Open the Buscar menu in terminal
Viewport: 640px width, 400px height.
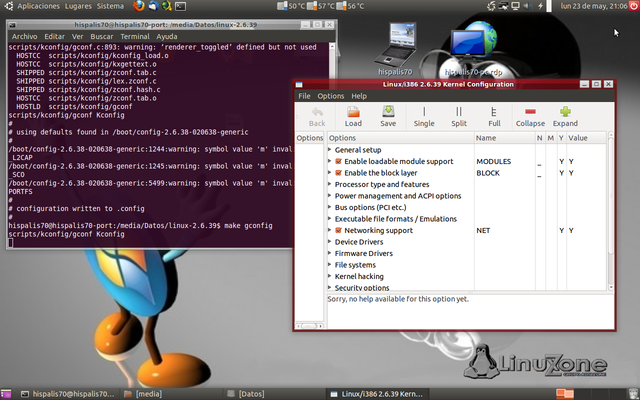(x=102, y=36)
